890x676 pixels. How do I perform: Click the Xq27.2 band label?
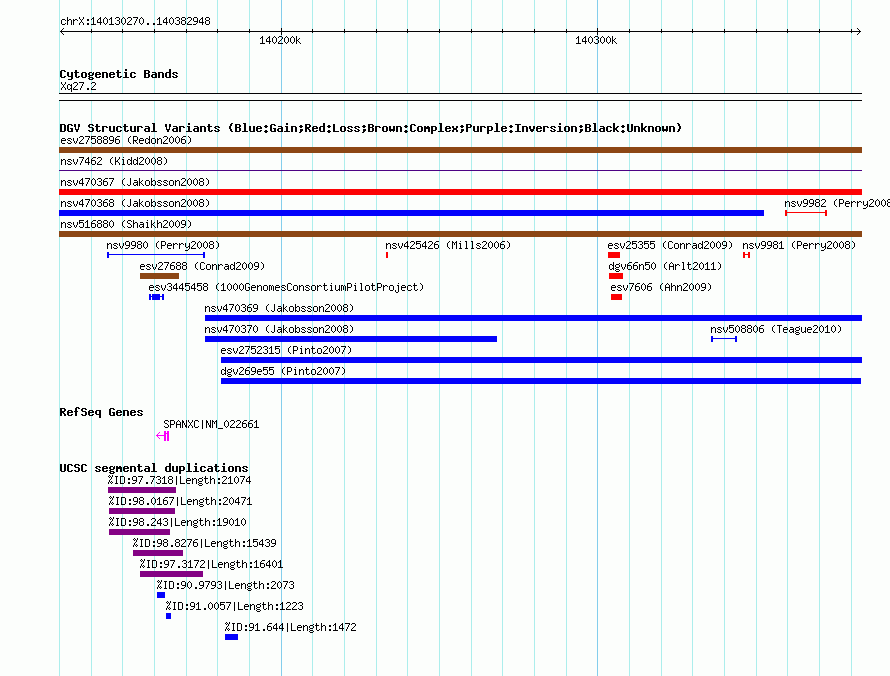point(78,86)
